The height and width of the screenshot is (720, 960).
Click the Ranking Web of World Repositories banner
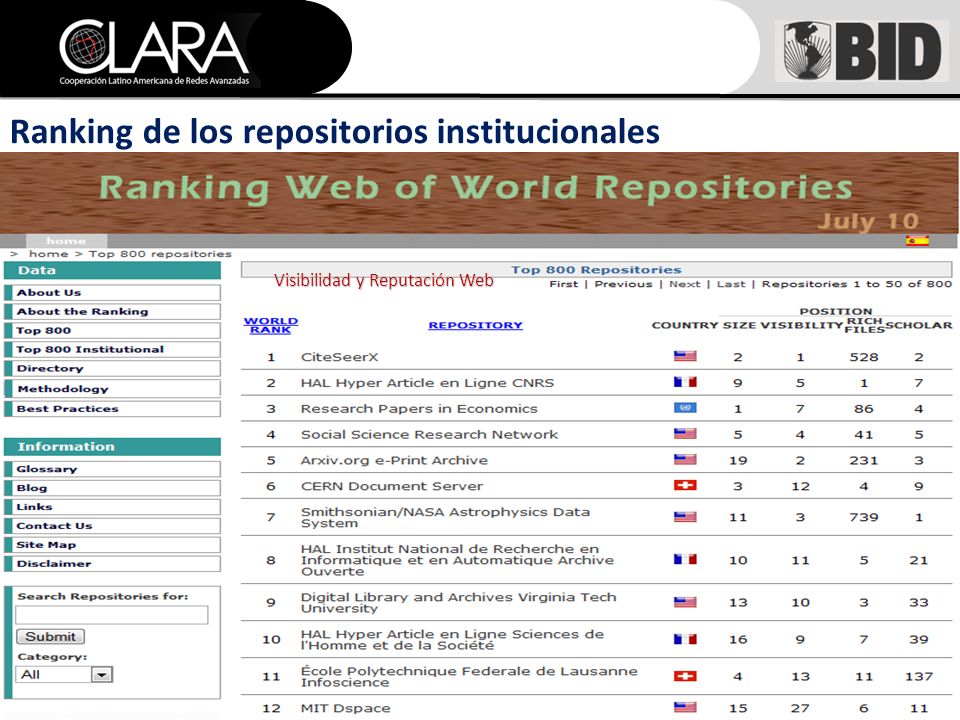479,193
